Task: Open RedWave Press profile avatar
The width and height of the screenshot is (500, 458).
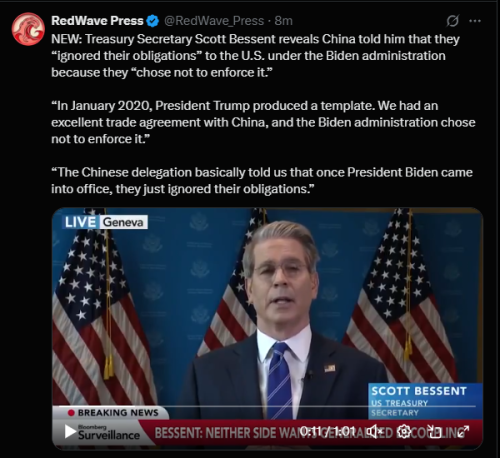Action: point(28,29)
